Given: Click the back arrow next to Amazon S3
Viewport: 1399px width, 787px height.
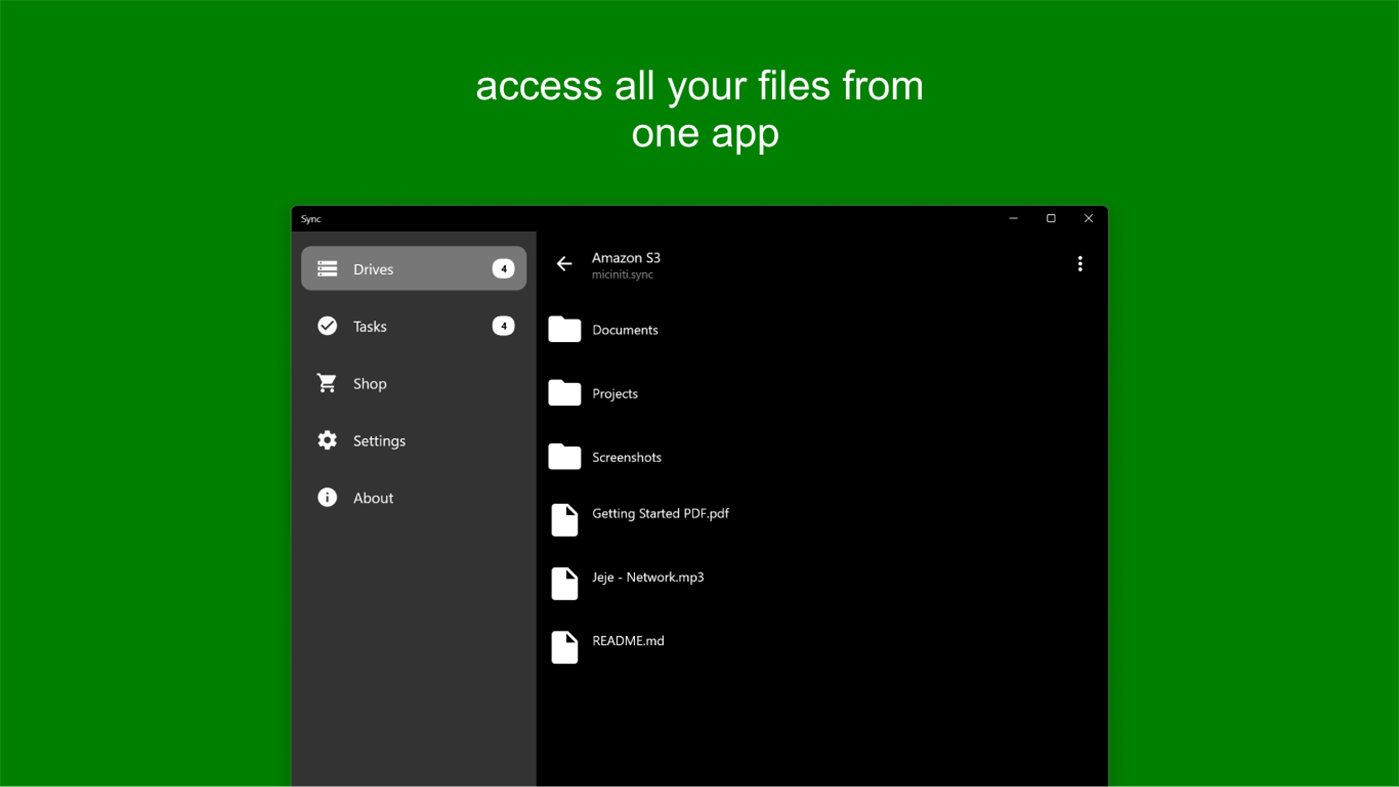Looking at the screenshot, I should tap(563, 263).
